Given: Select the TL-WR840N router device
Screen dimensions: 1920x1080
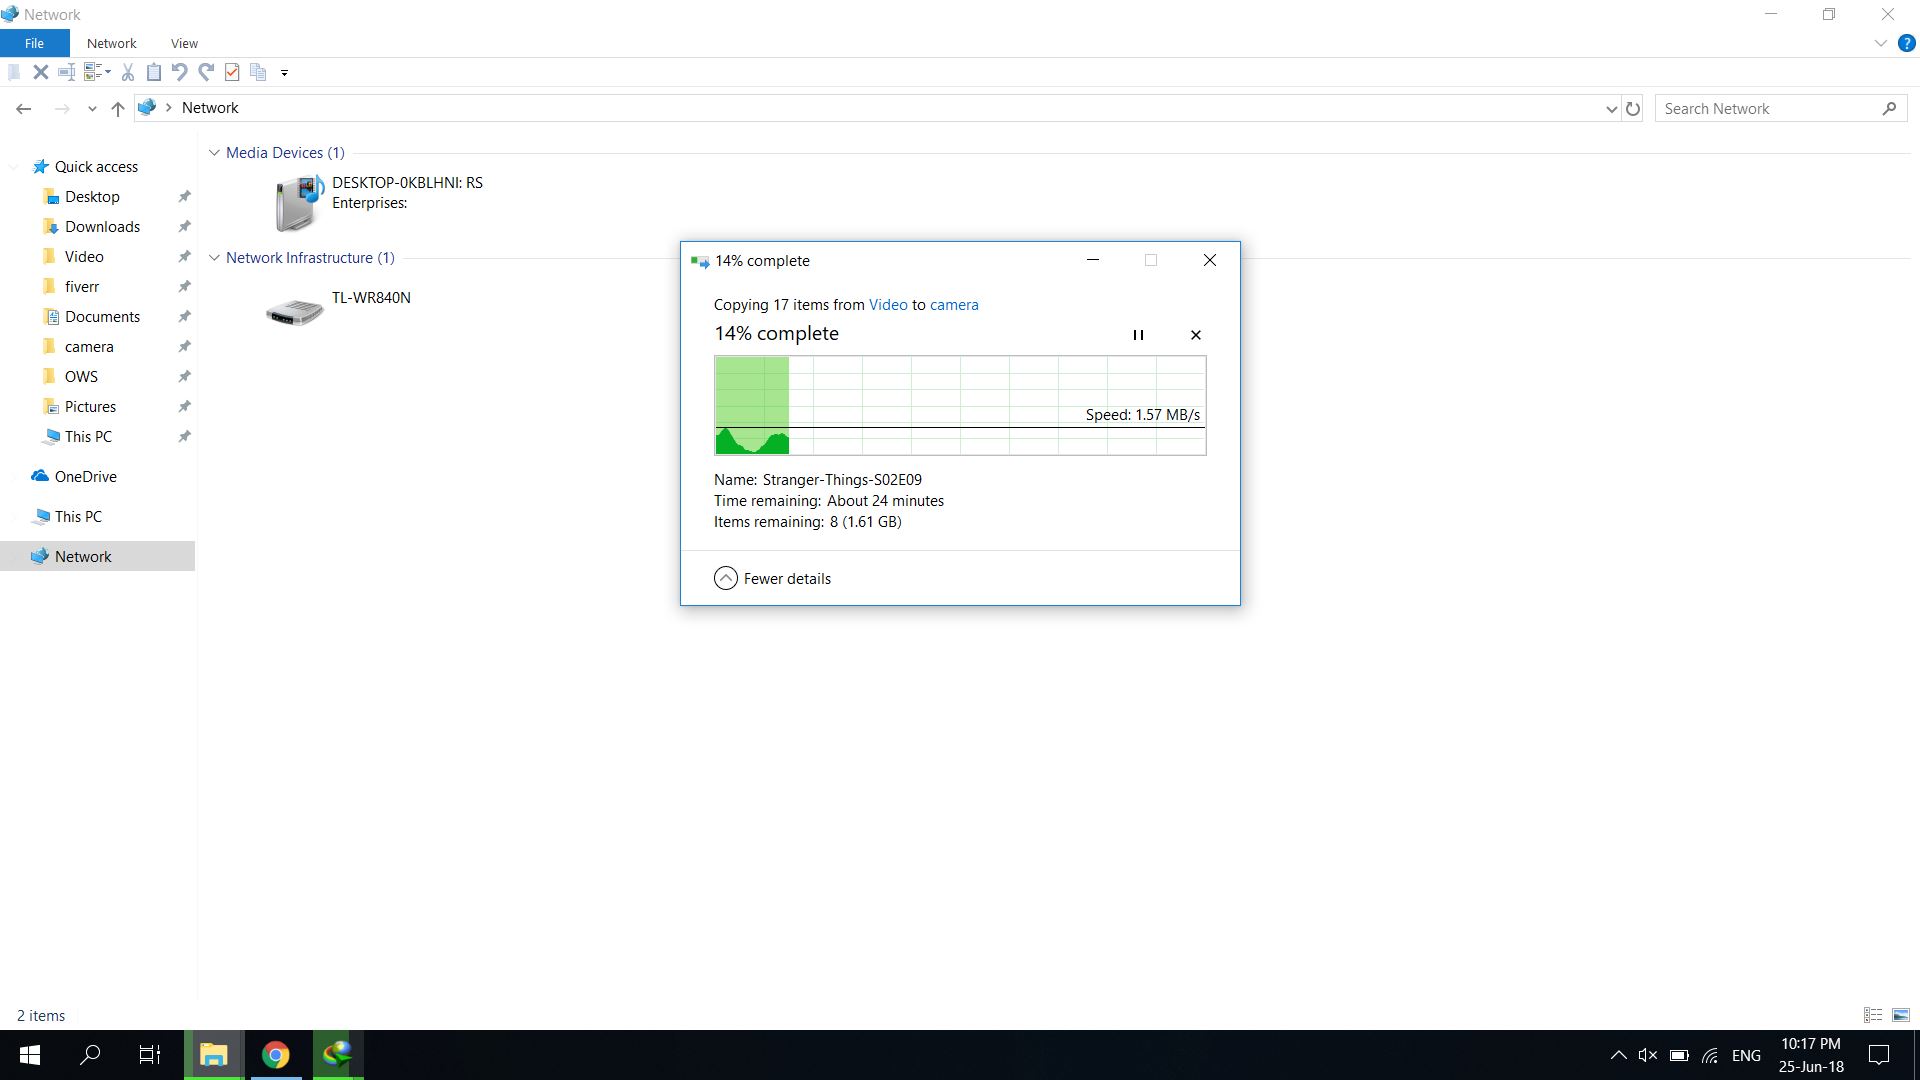Looking at the screenshot, I should tap(340, 311).
